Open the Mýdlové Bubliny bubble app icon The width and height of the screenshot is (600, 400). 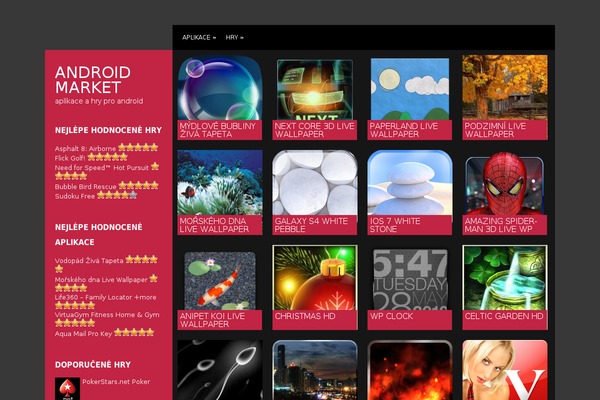pos(220,88)
